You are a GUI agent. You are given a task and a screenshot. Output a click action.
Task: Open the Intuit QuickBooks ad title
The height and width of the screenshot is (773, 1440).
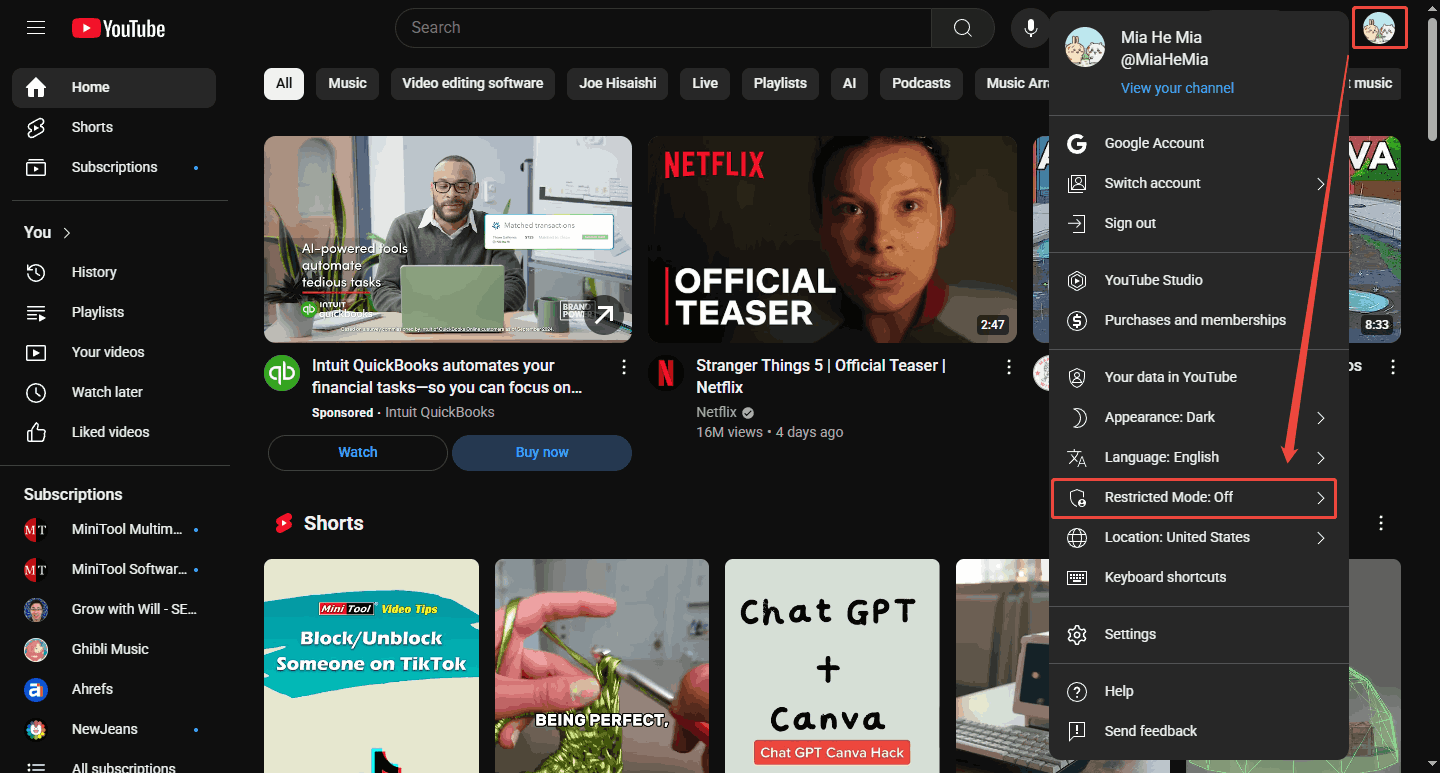click(447, 377)
